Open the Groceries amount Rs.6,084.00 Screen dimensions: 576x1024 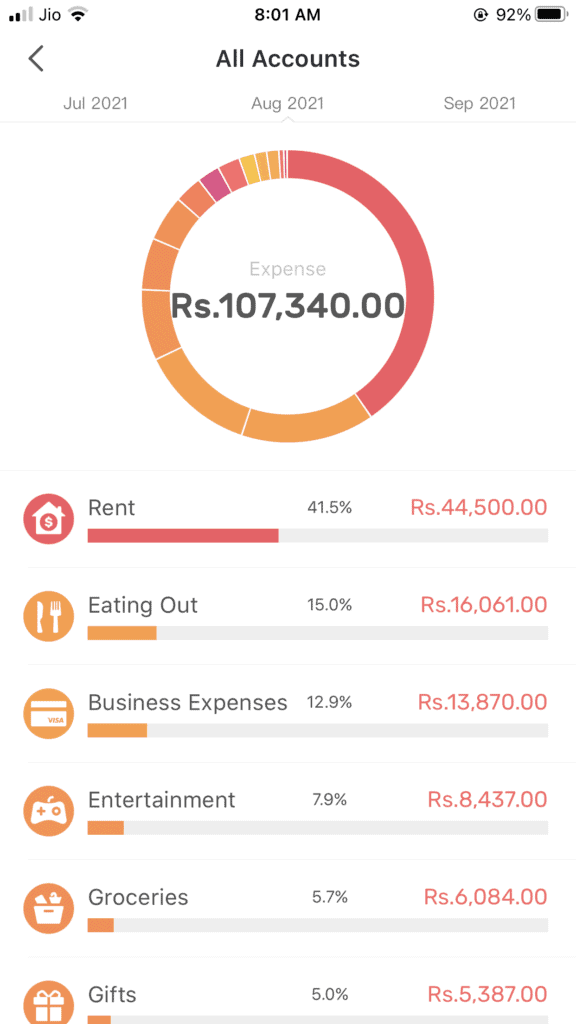click(x=485, y=897)
